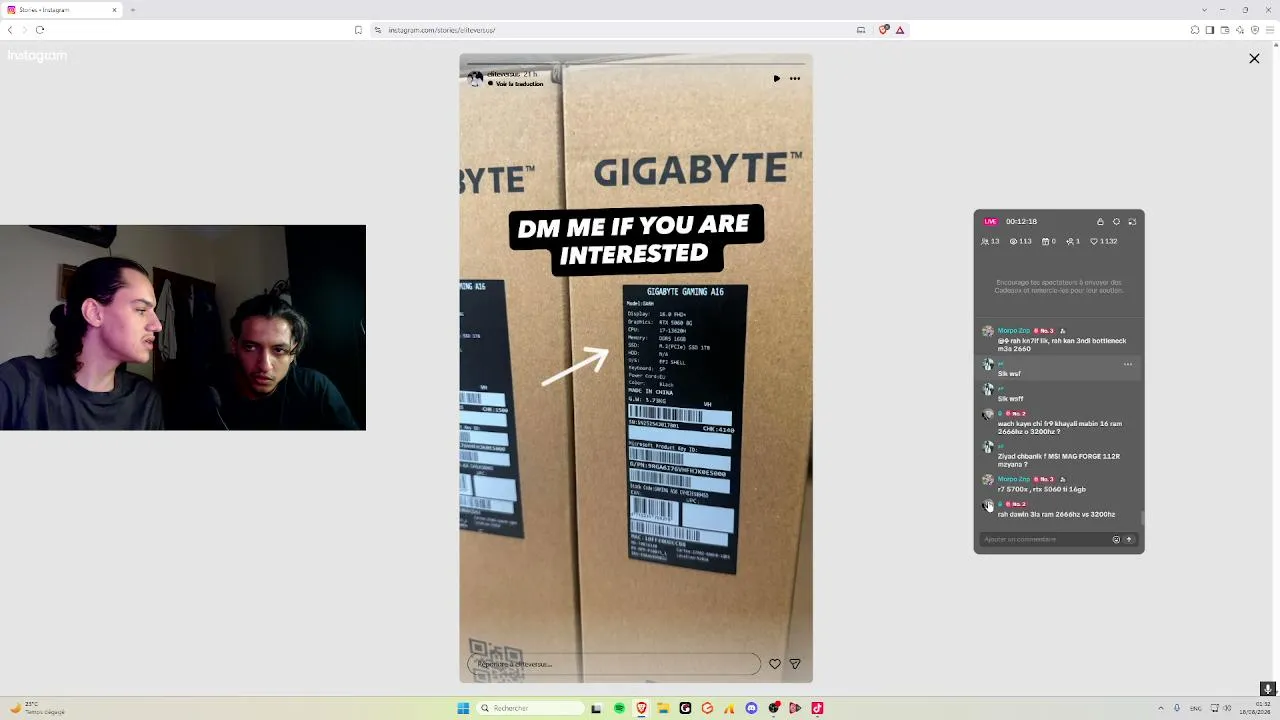Image resolution: width=1280 pixels, height=720 pixels.
Task: Click the "r7 5700x, rtx 5060 ti 16gb" comment
Action: [x=1041, y=489]
